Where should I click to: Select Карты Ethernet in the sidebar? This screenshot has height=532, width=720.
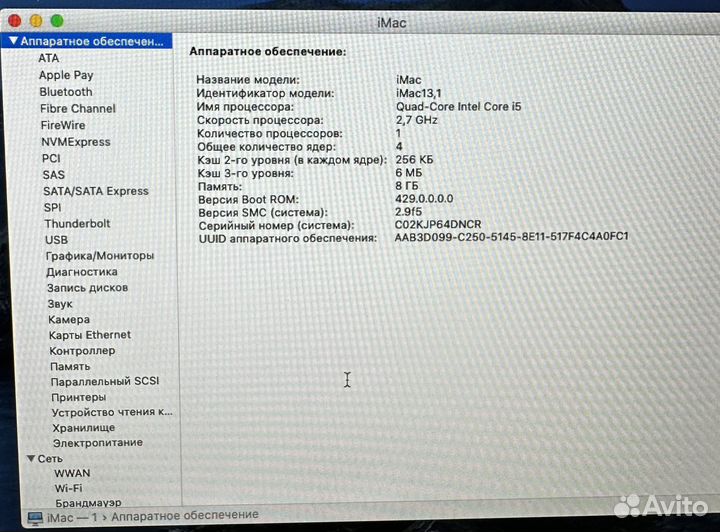click(x=90, y=335)
